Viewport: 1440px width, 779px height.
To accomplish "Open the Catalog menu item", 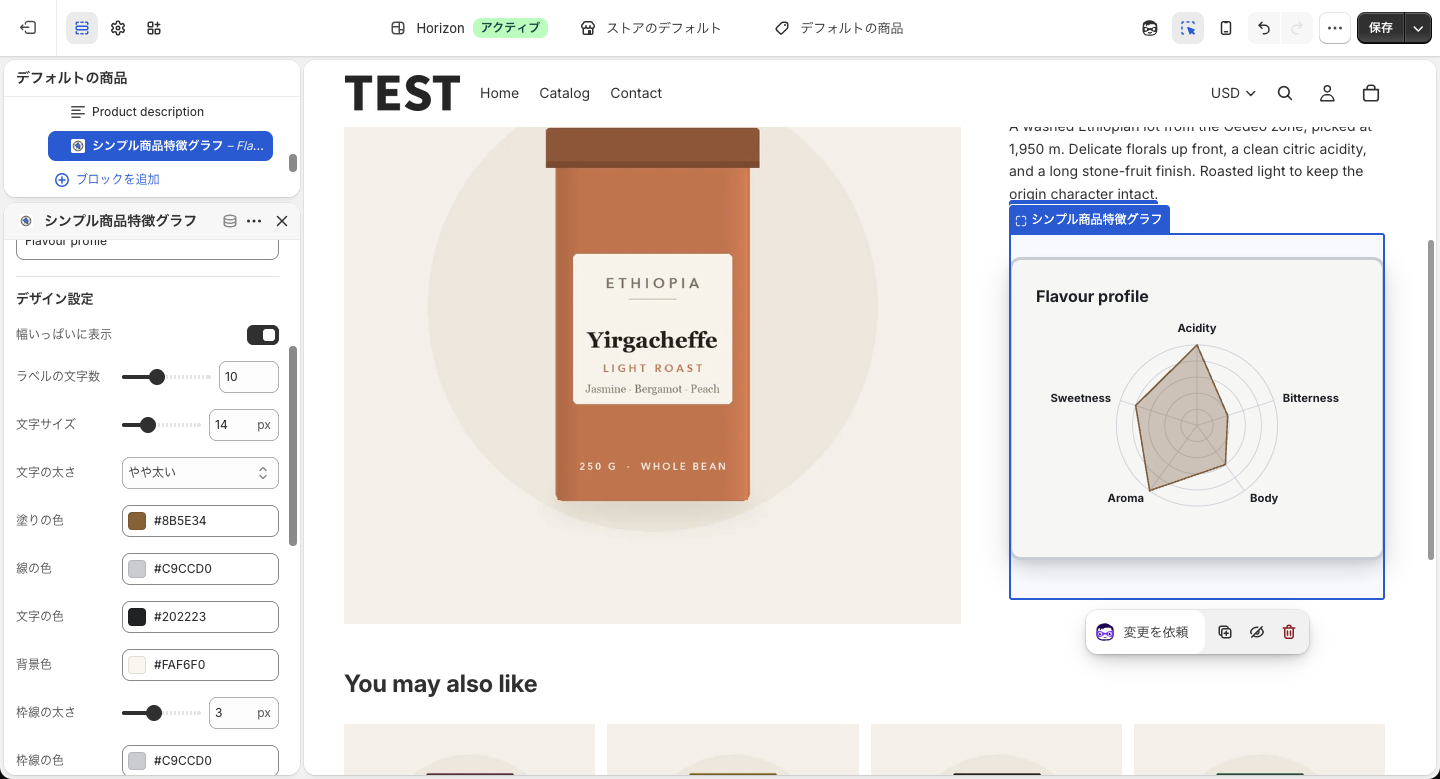I will [564, 93].
